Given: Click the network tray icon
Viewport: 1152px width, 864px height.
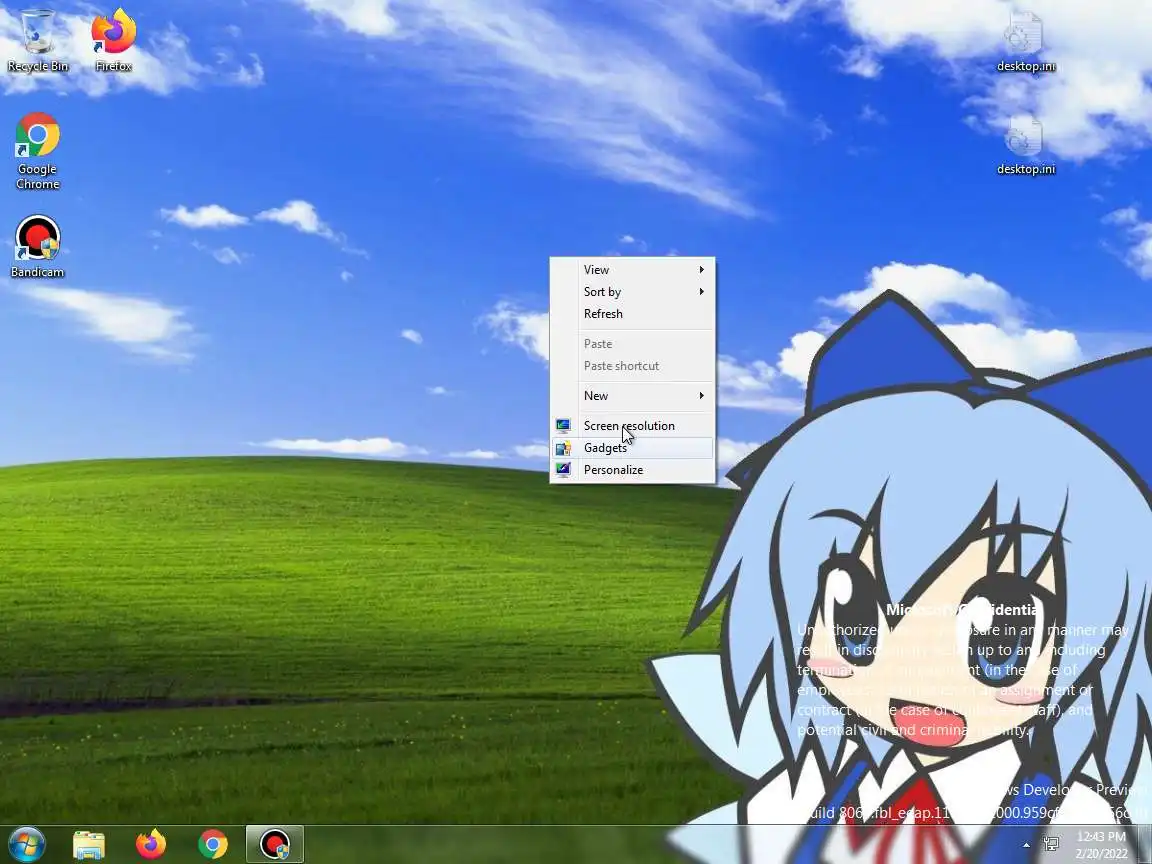Looking at the screenshot, I should click(x=1051, y=844).
